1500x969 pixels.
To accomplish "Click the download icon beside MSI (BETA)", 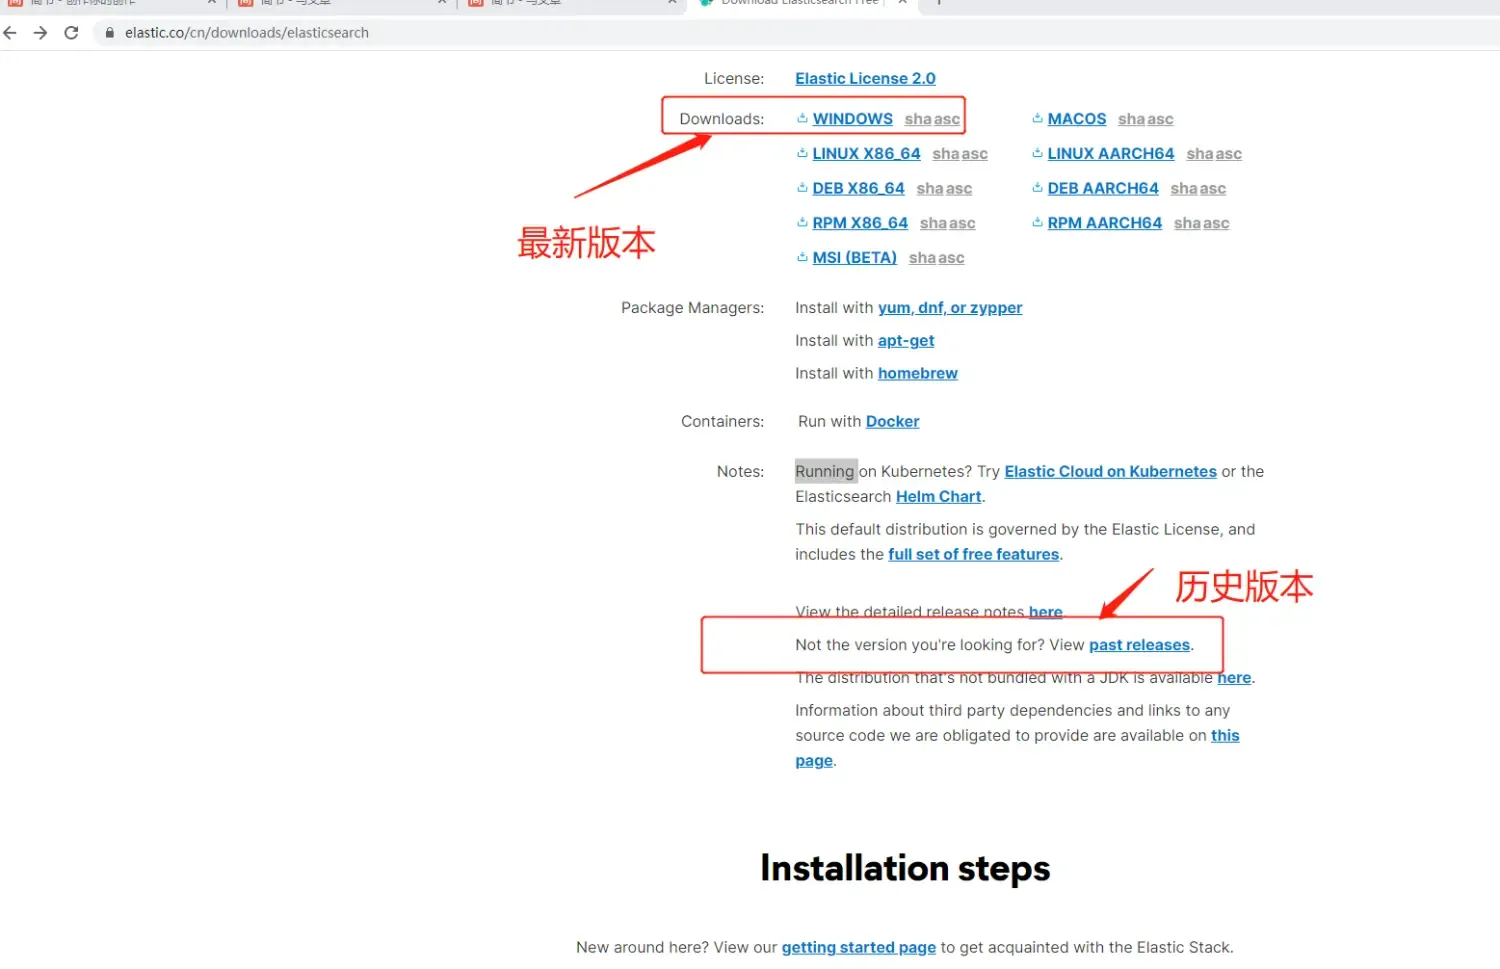I will coord(803,257).
